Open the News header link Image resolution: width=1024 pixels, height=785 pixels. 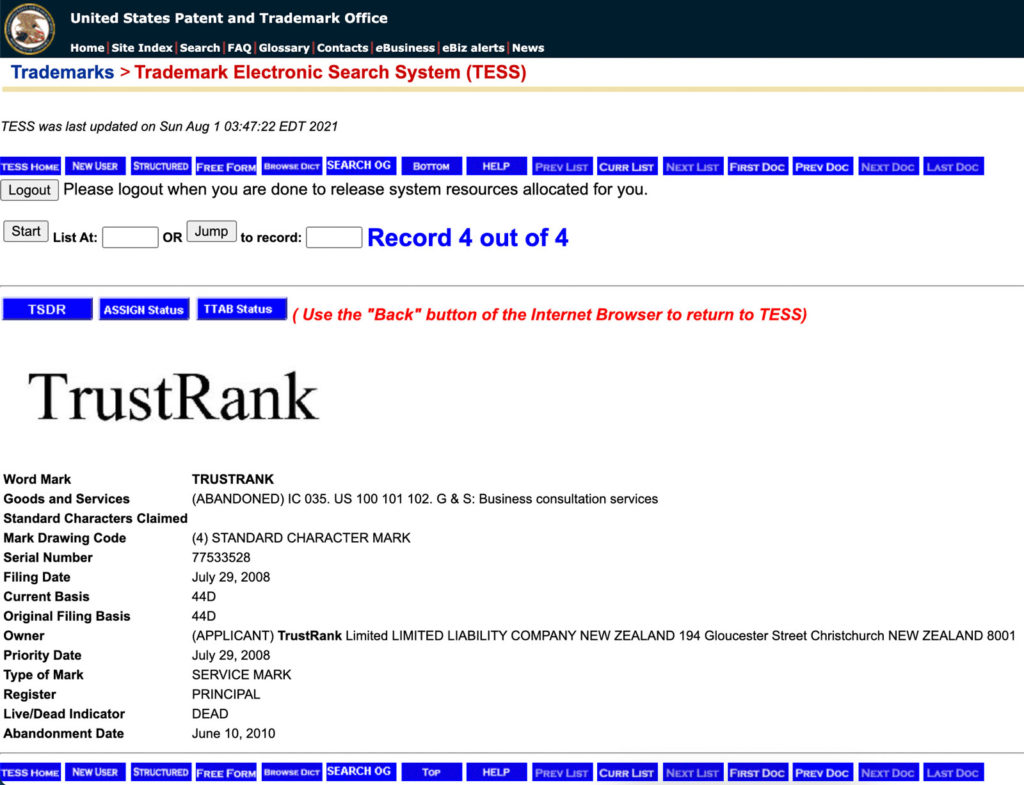(x=528, y=48)
